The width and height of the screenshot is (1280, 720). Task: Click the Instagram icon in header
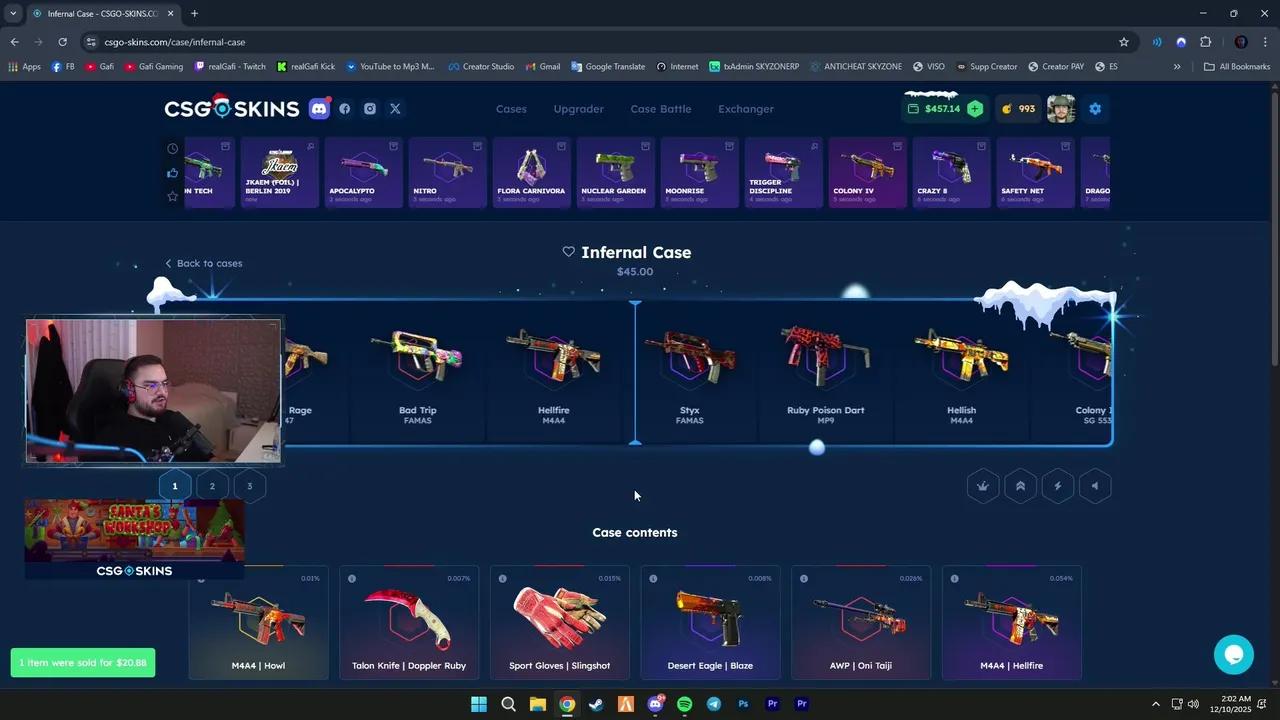370,109
